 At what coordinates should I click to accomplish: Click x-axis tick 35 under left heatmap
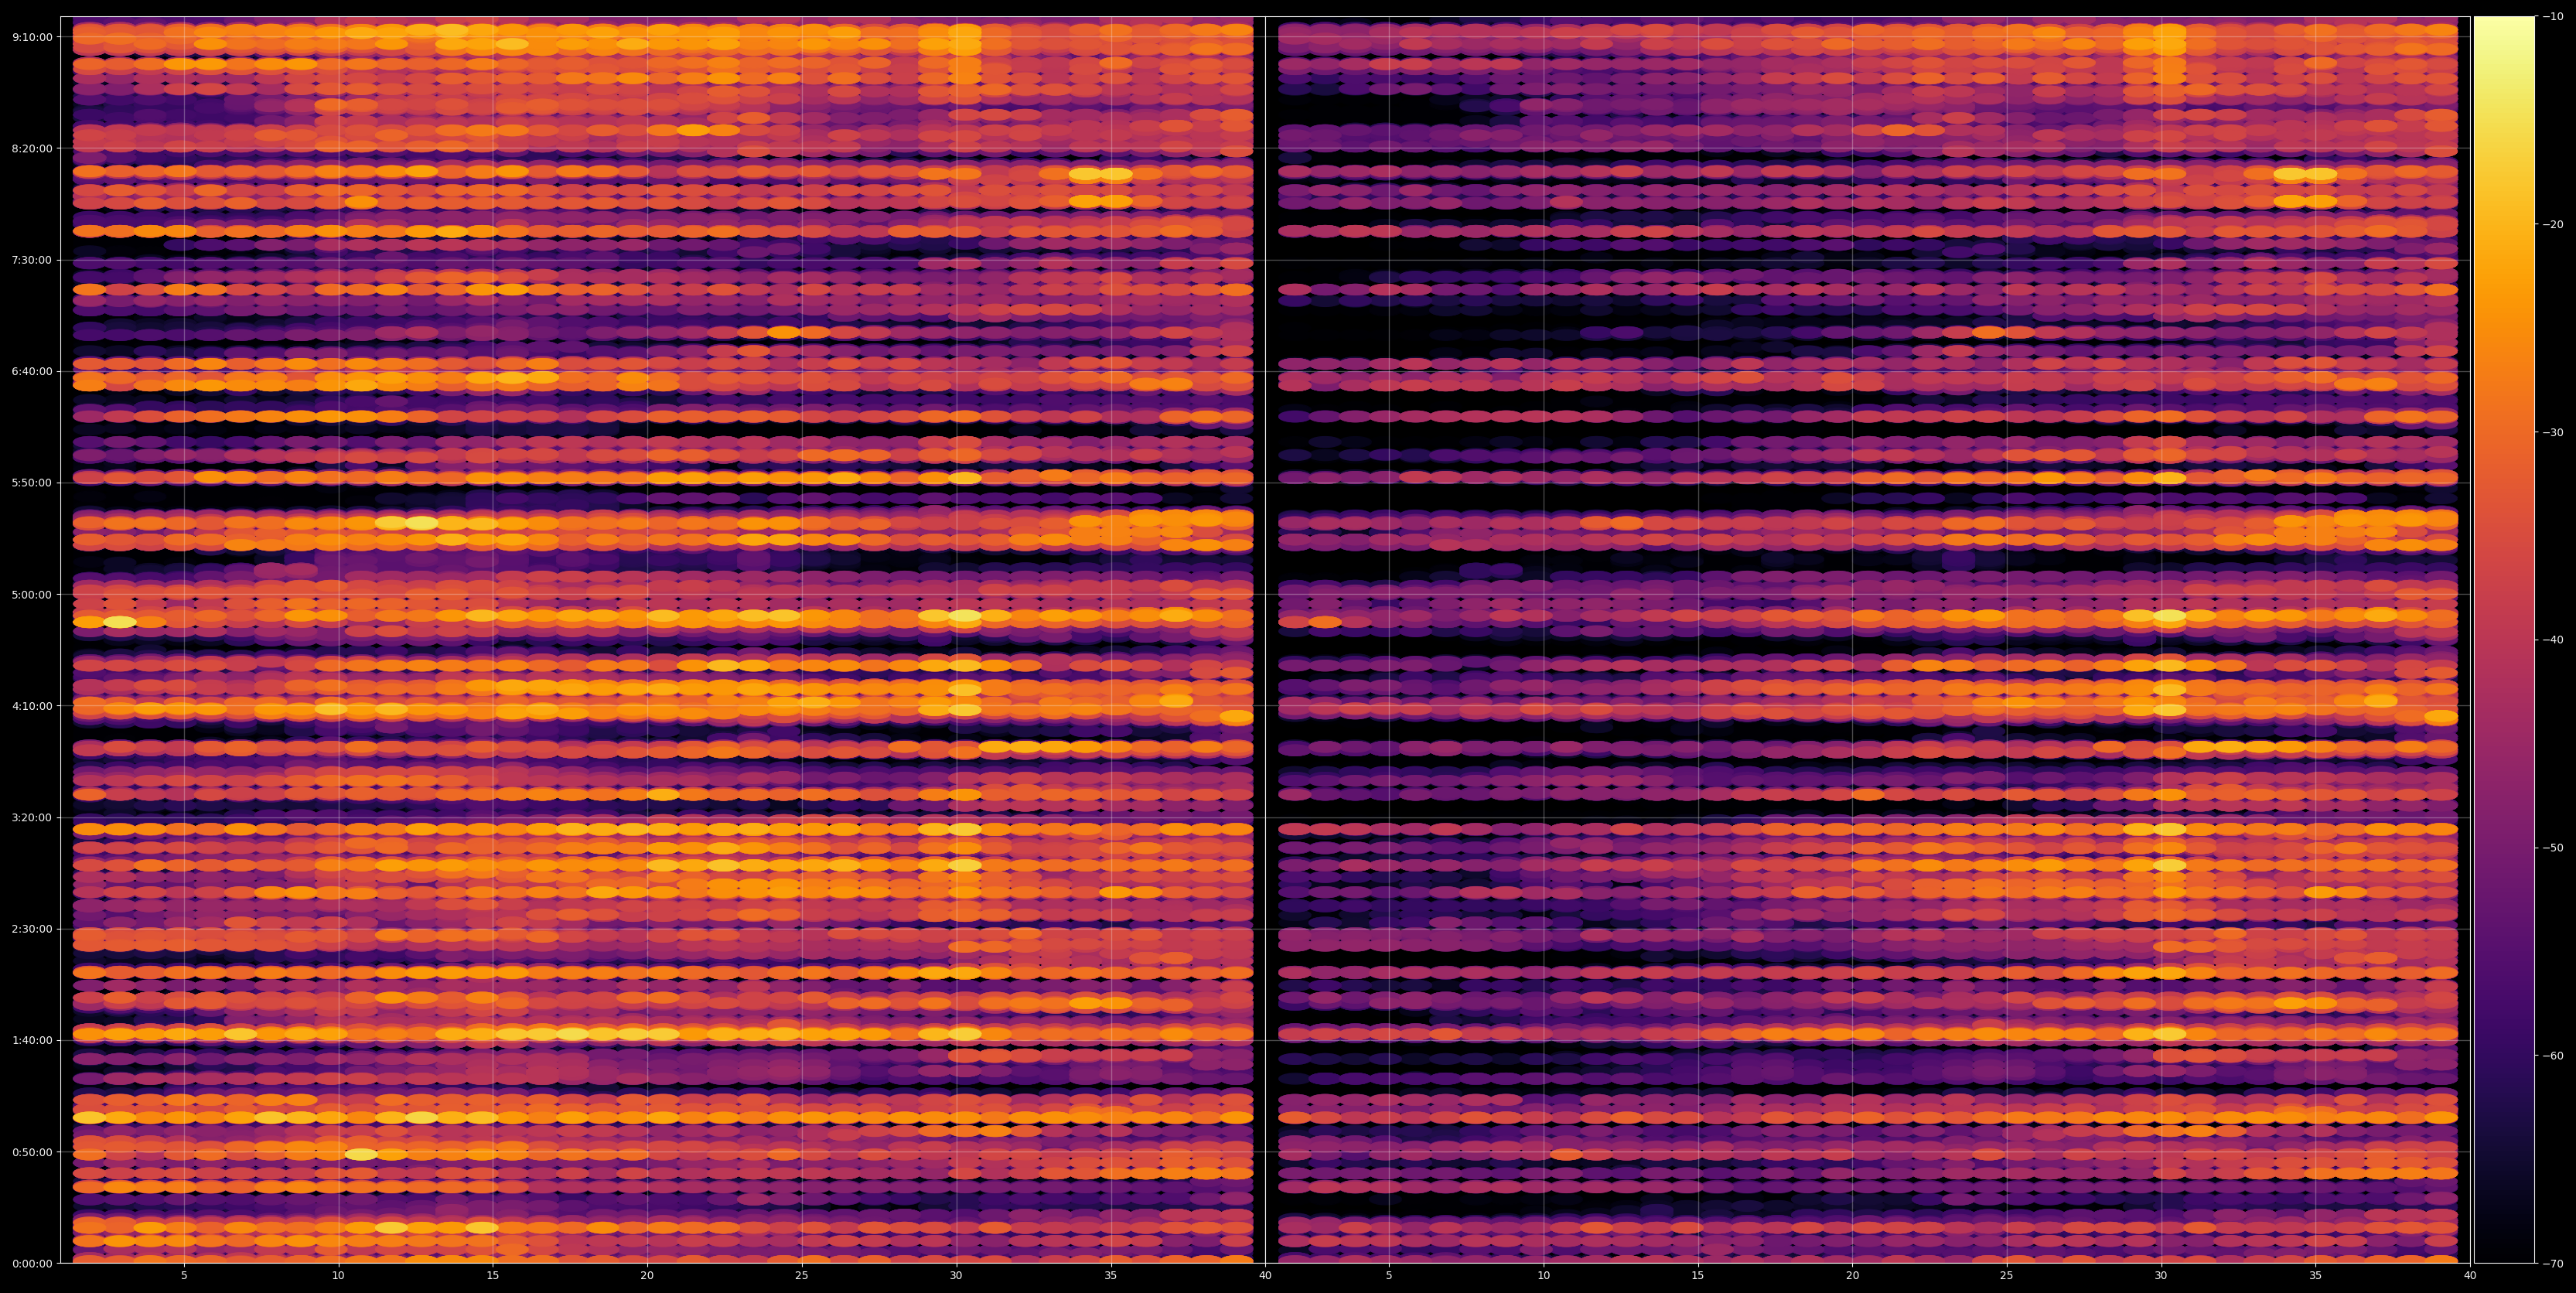(1111, 1276)
